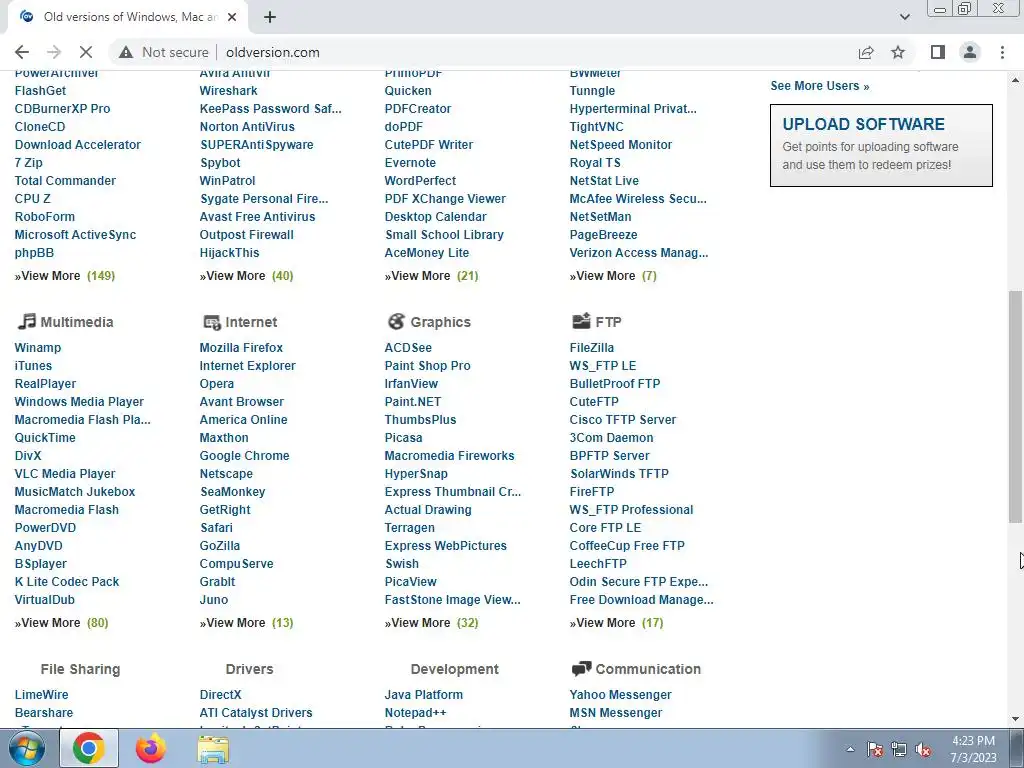Open the Mozilla Firefox link
The image size is (1024, 768).
click(241, 347)
